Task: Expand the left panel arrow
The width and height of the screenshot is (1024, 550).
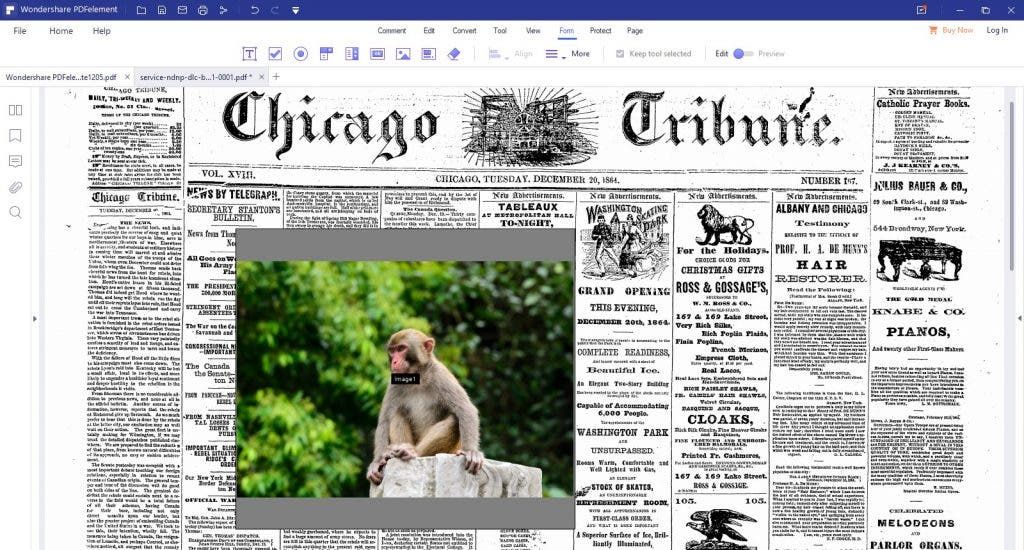Action: click(x=35, y=319)
